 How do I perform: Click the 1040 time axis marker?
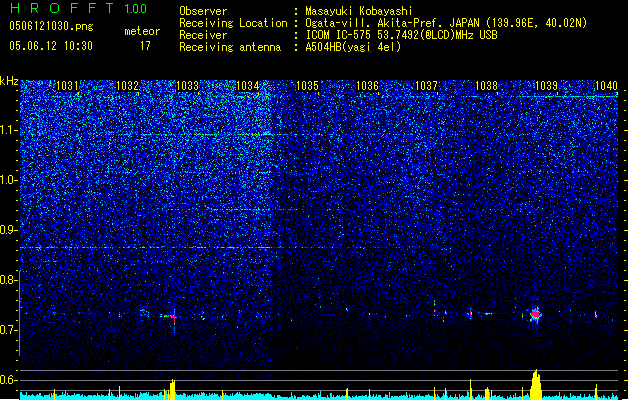tap(606, 86)
